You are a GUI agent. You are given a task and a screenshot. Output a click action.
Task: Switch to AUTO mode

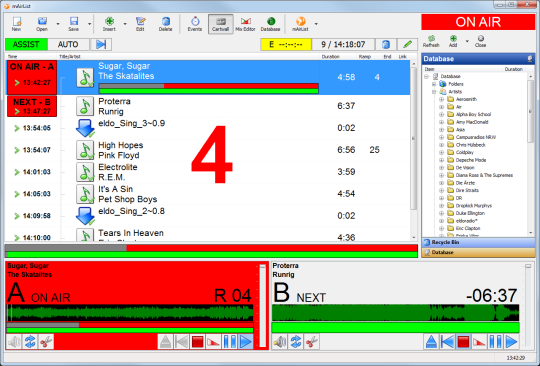(68, 44)
